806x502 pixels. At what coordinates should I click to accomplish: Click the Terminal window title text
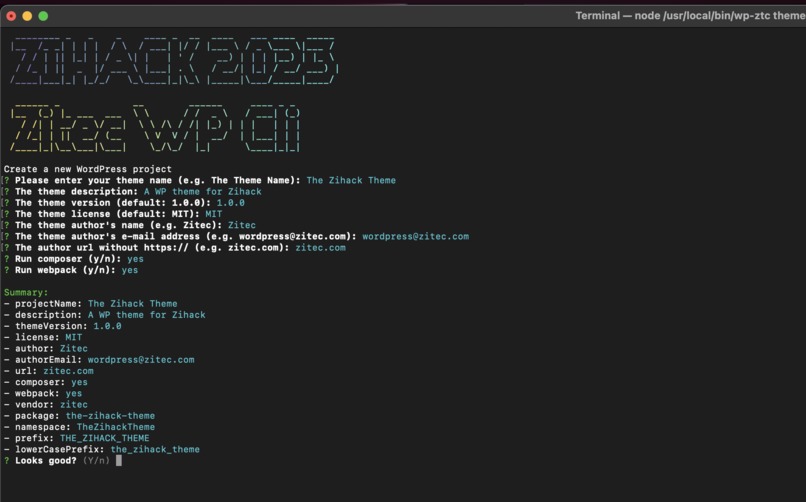(x=690, y=15)
